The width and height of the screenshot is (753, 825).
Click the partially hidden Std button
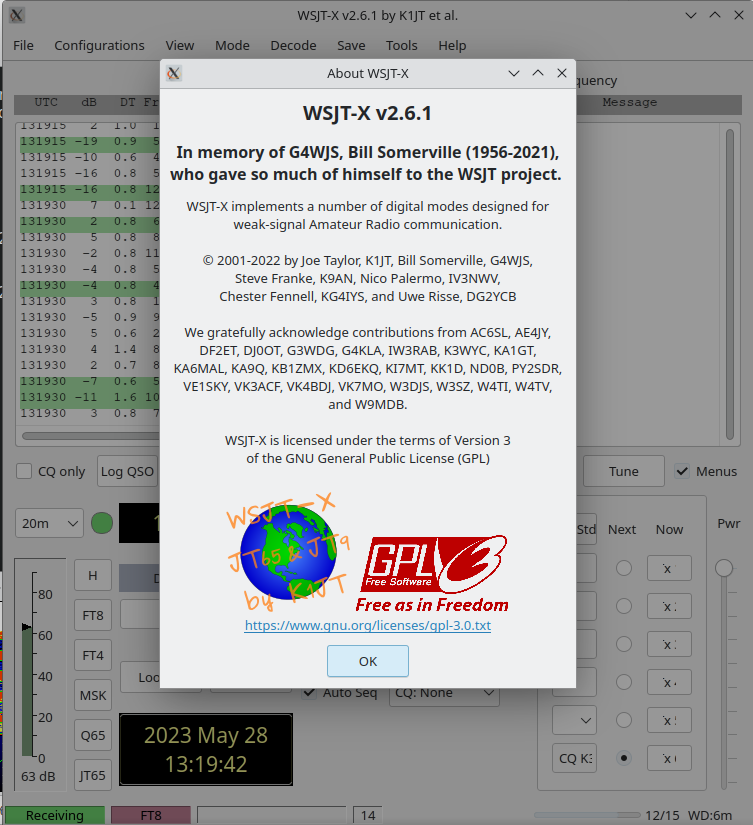coord(586,529)
